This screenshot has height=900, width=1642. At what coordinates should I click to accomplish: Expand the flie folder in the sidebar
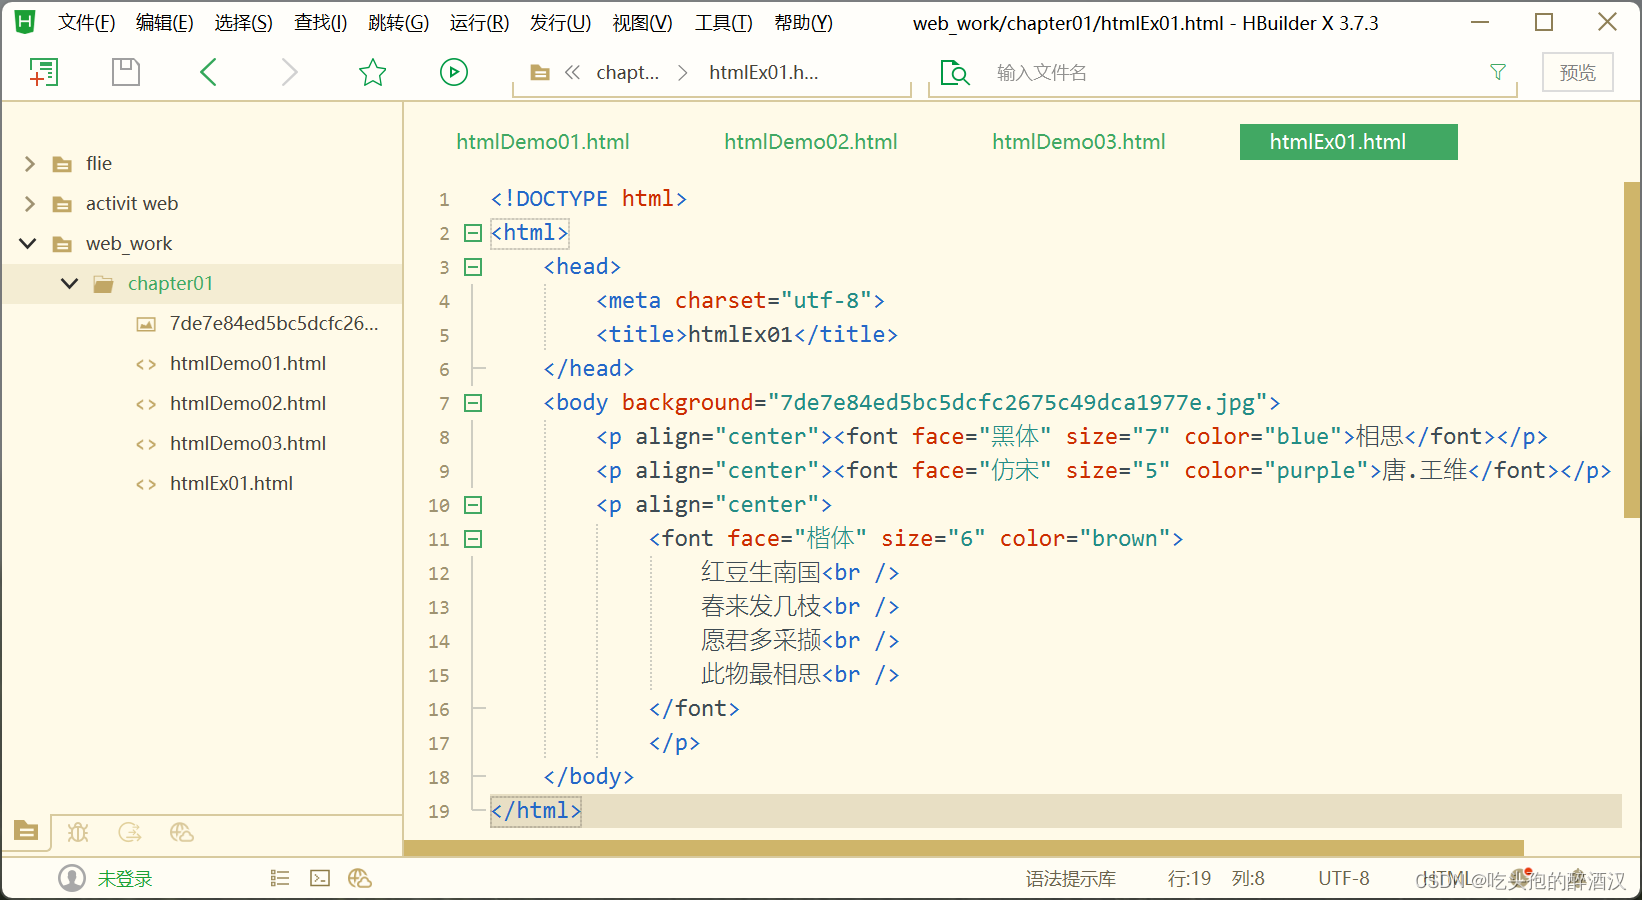28,163
